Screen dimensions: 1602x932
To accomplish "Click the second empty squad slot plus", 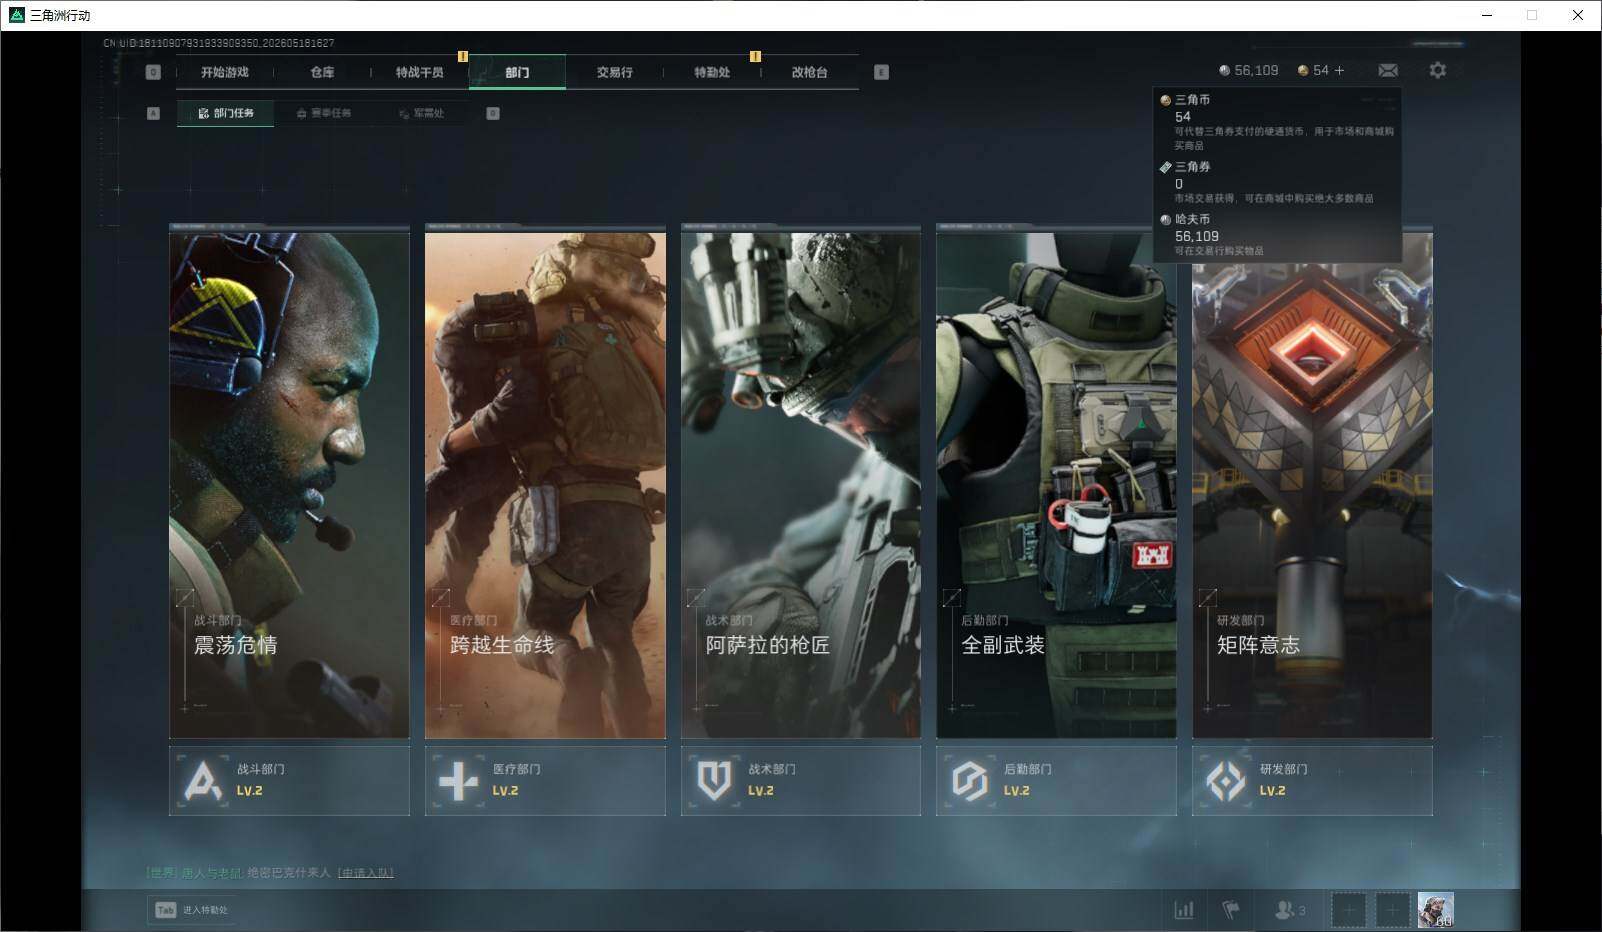I will [x=1391, y=910].
